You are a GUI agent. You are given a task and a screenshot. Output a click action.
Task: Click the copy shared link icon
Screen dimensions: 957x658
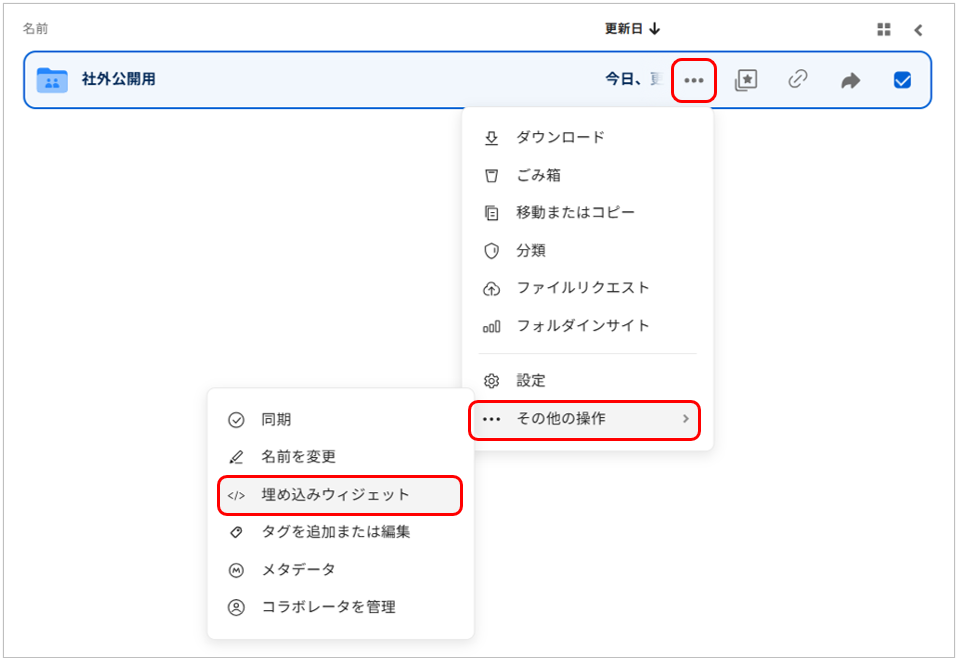[x=797, y=80]
